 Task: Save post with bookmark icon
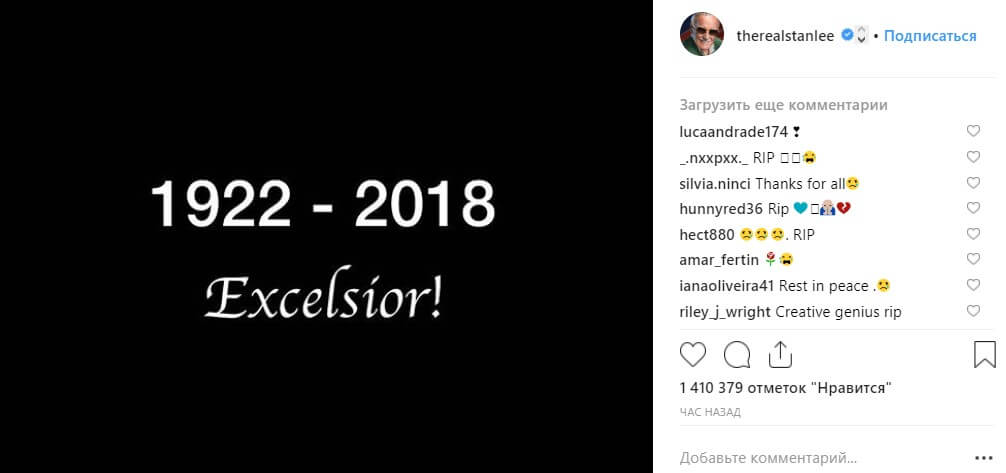(984, 354)
